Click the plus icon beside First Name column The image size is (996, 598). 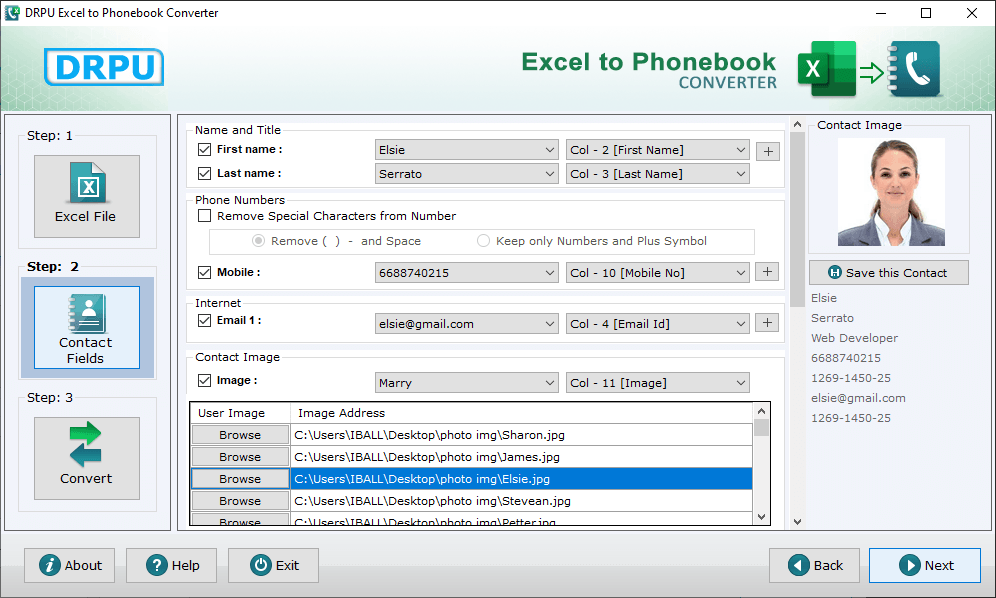pyautogui.click(x=768, y=151)
